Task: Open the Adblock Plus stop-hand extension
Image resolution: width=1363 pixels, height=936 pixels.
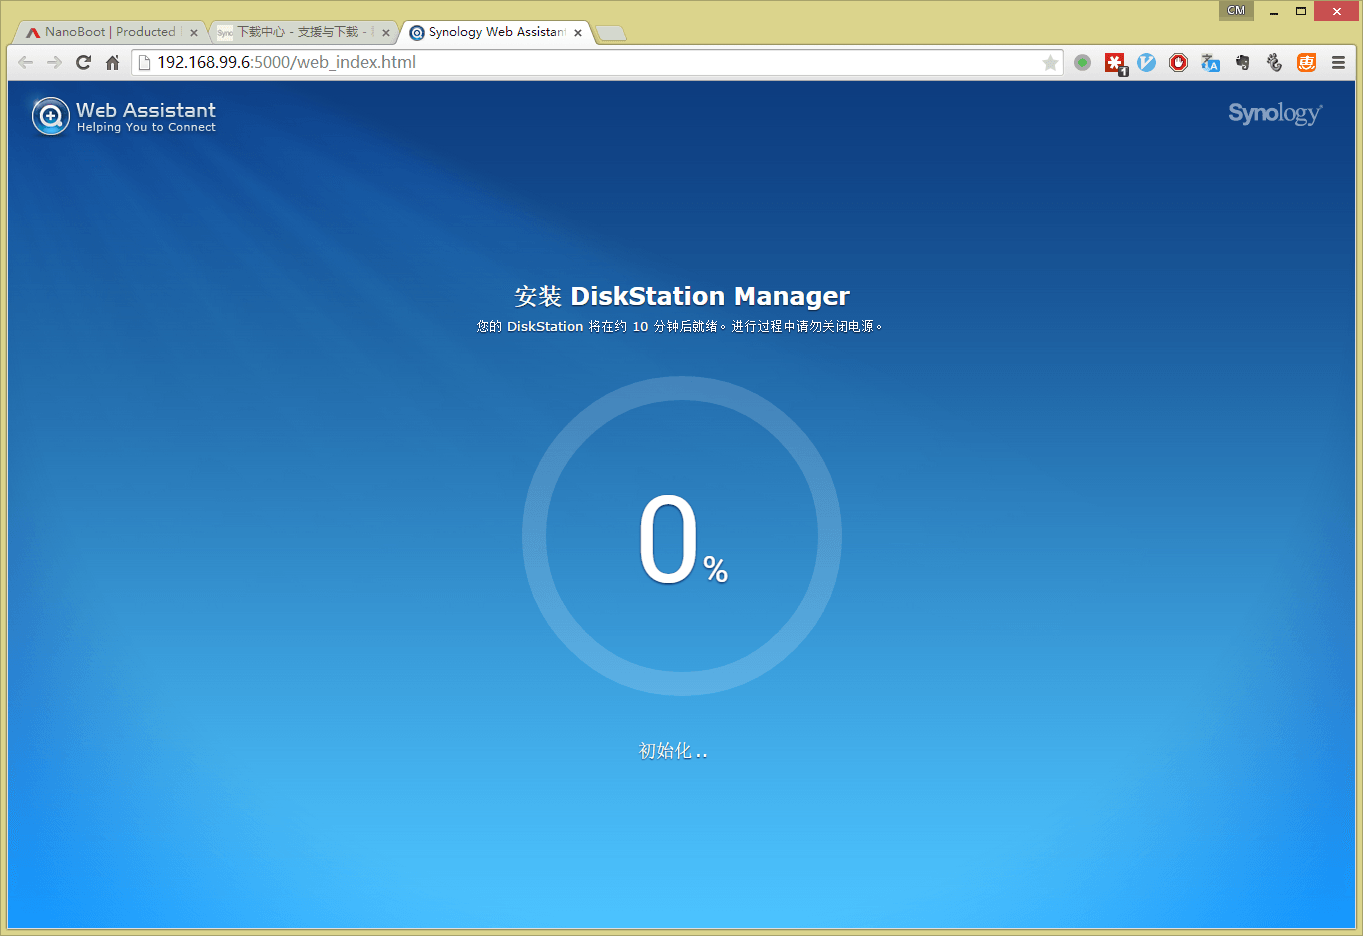Action: click(x=1178, y=63)
